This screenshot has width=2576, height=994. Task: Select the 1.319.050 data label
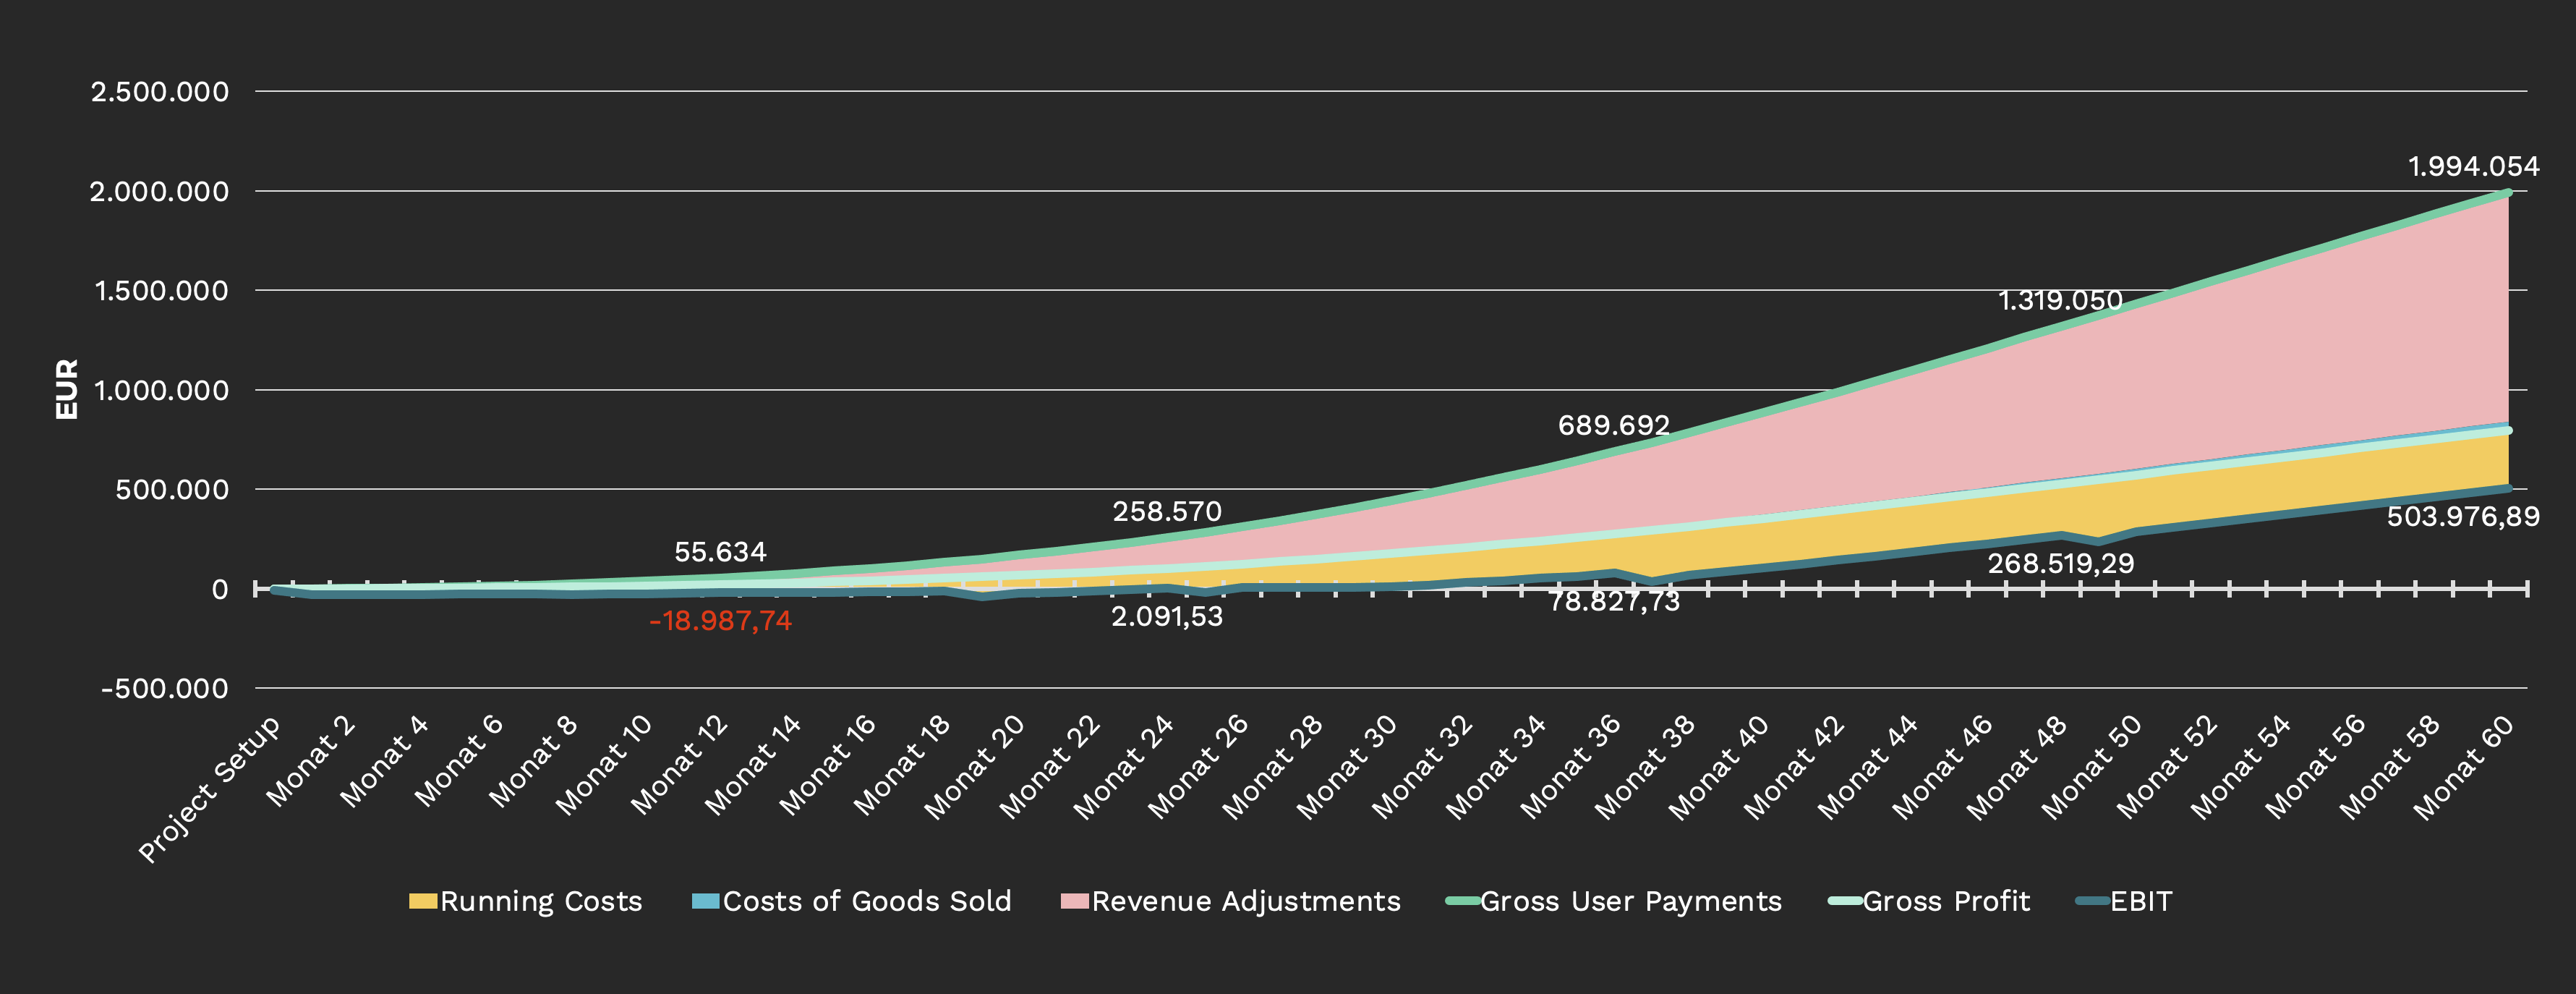pos(2059,300)
